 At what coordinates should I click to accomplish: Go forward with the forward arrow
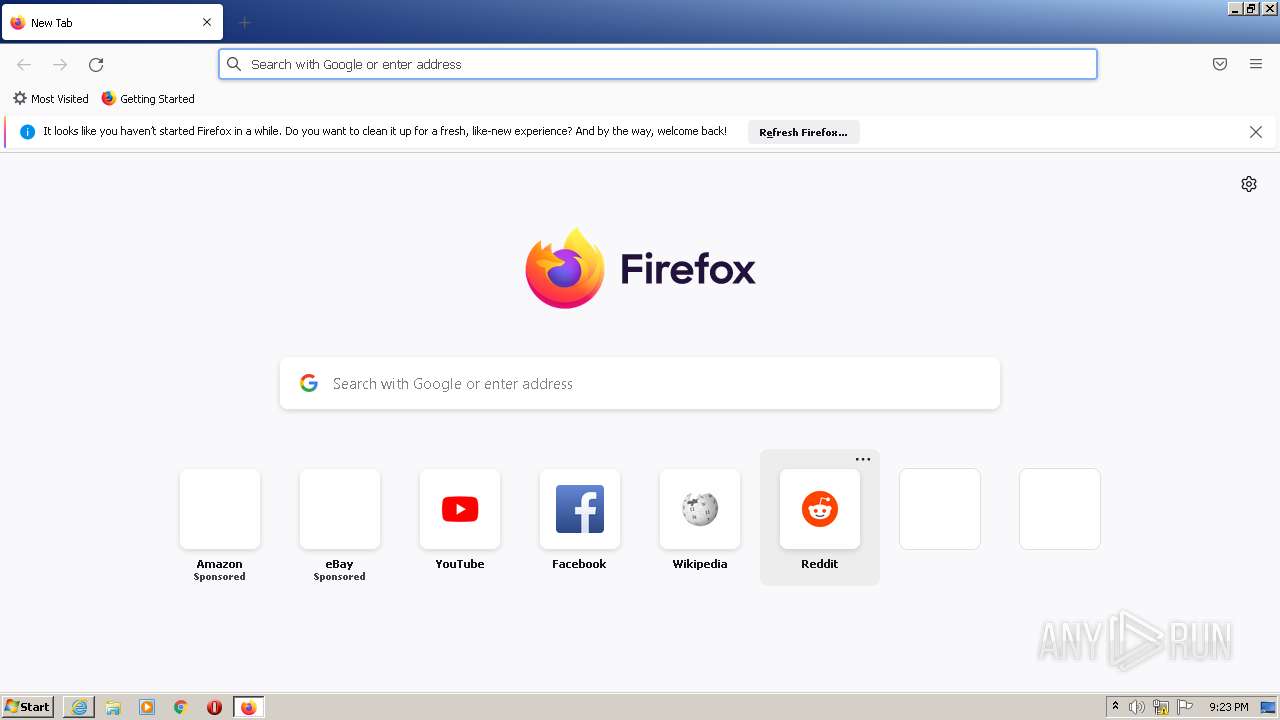(x=60, y=64)
